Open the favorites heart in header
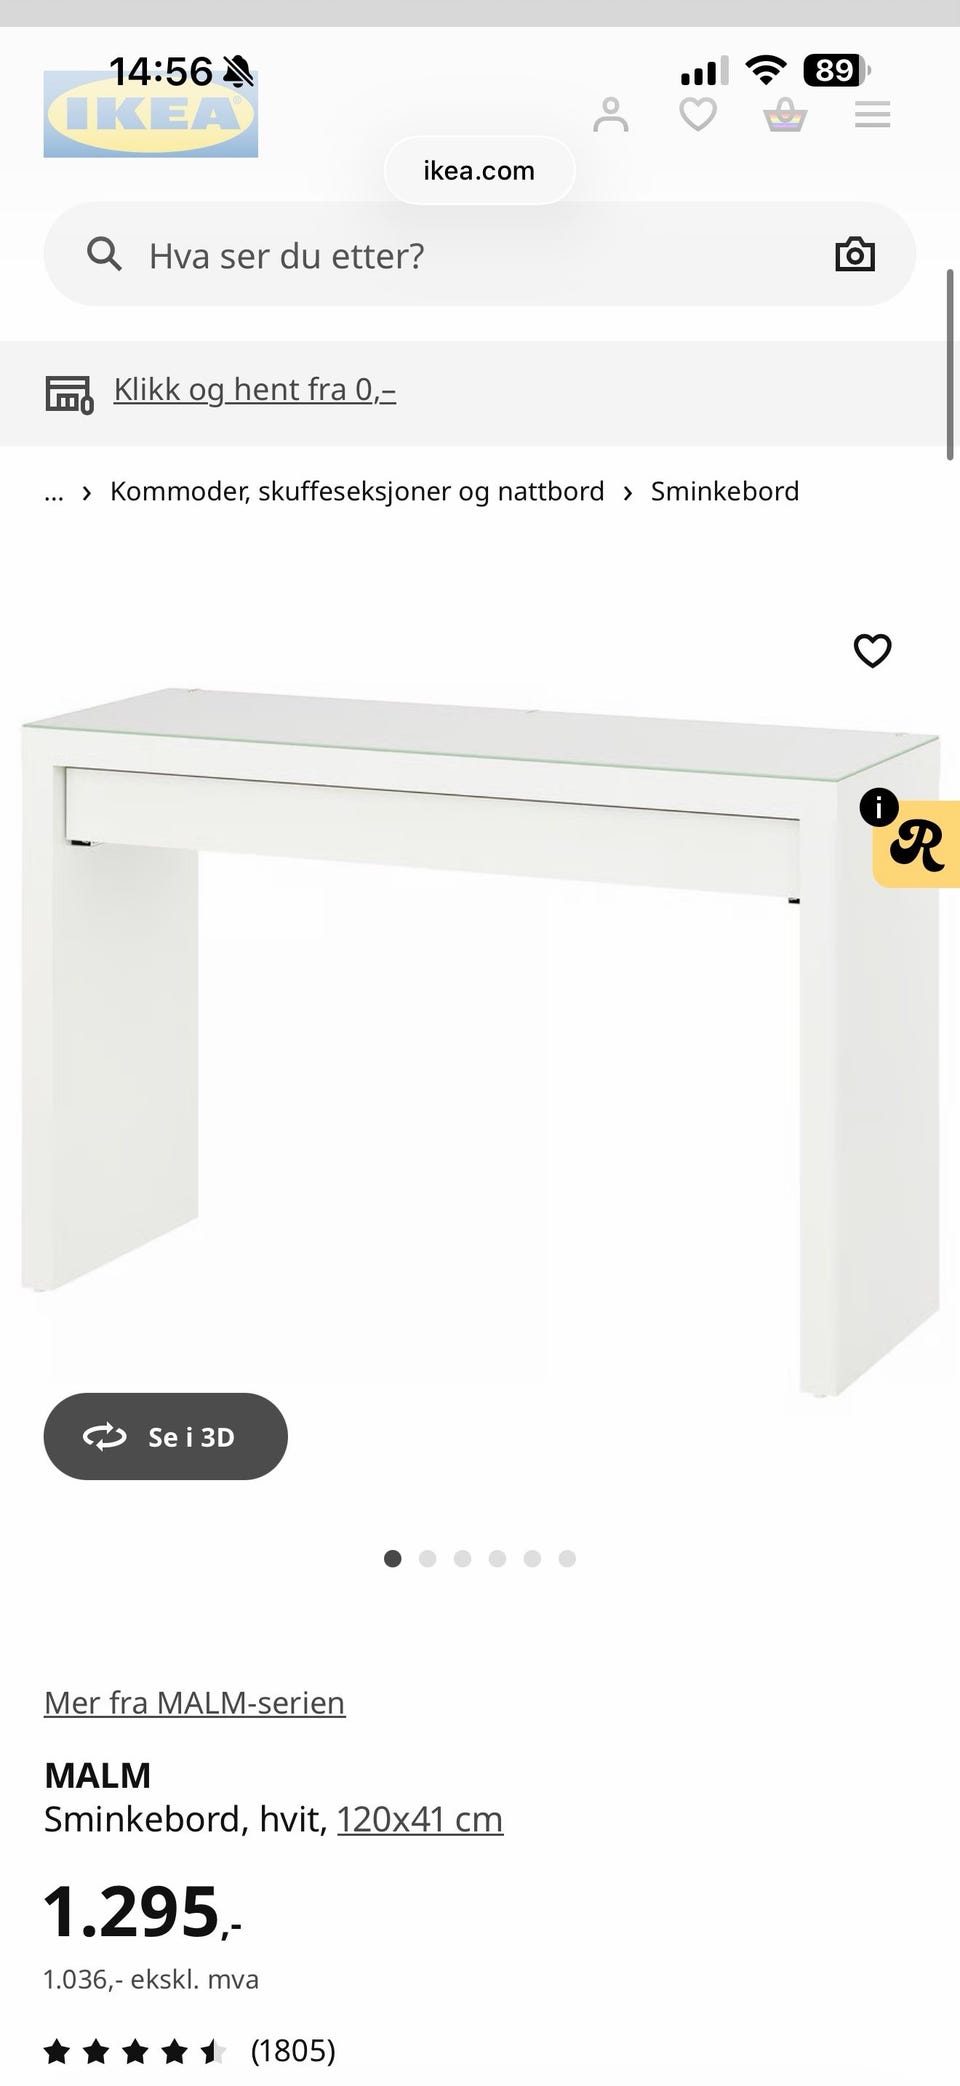960x2086 pixels. [698, 115]
